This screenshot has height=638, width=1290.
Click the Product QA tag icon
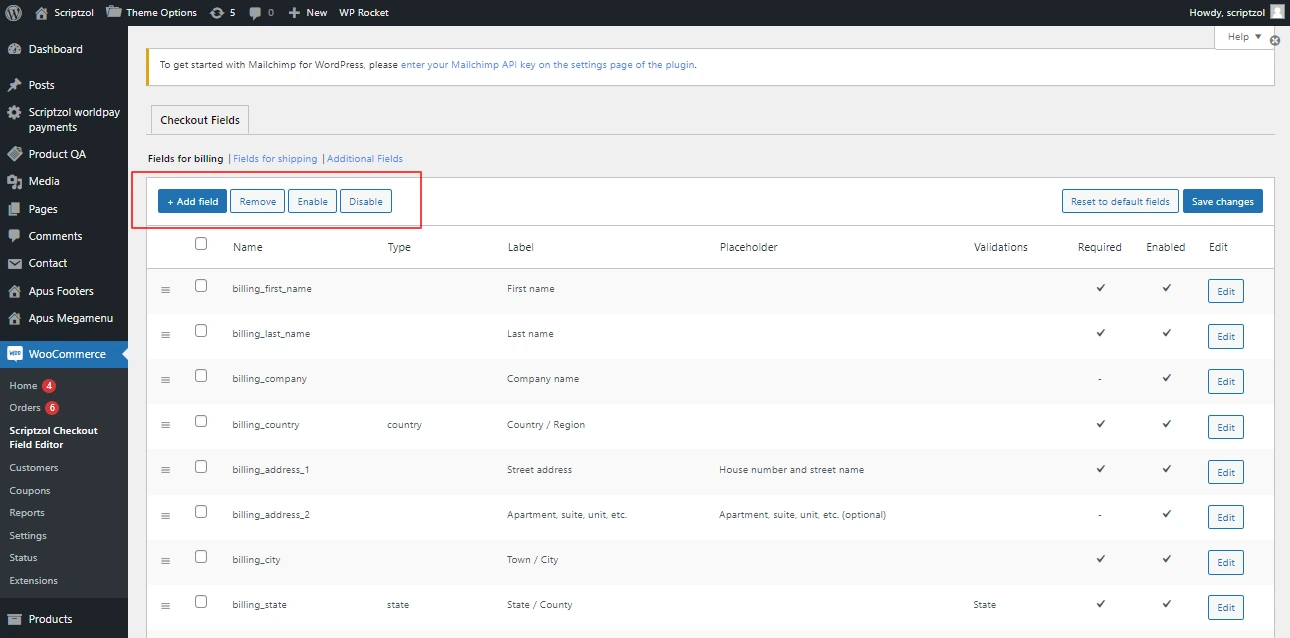[x=15, y=154]
